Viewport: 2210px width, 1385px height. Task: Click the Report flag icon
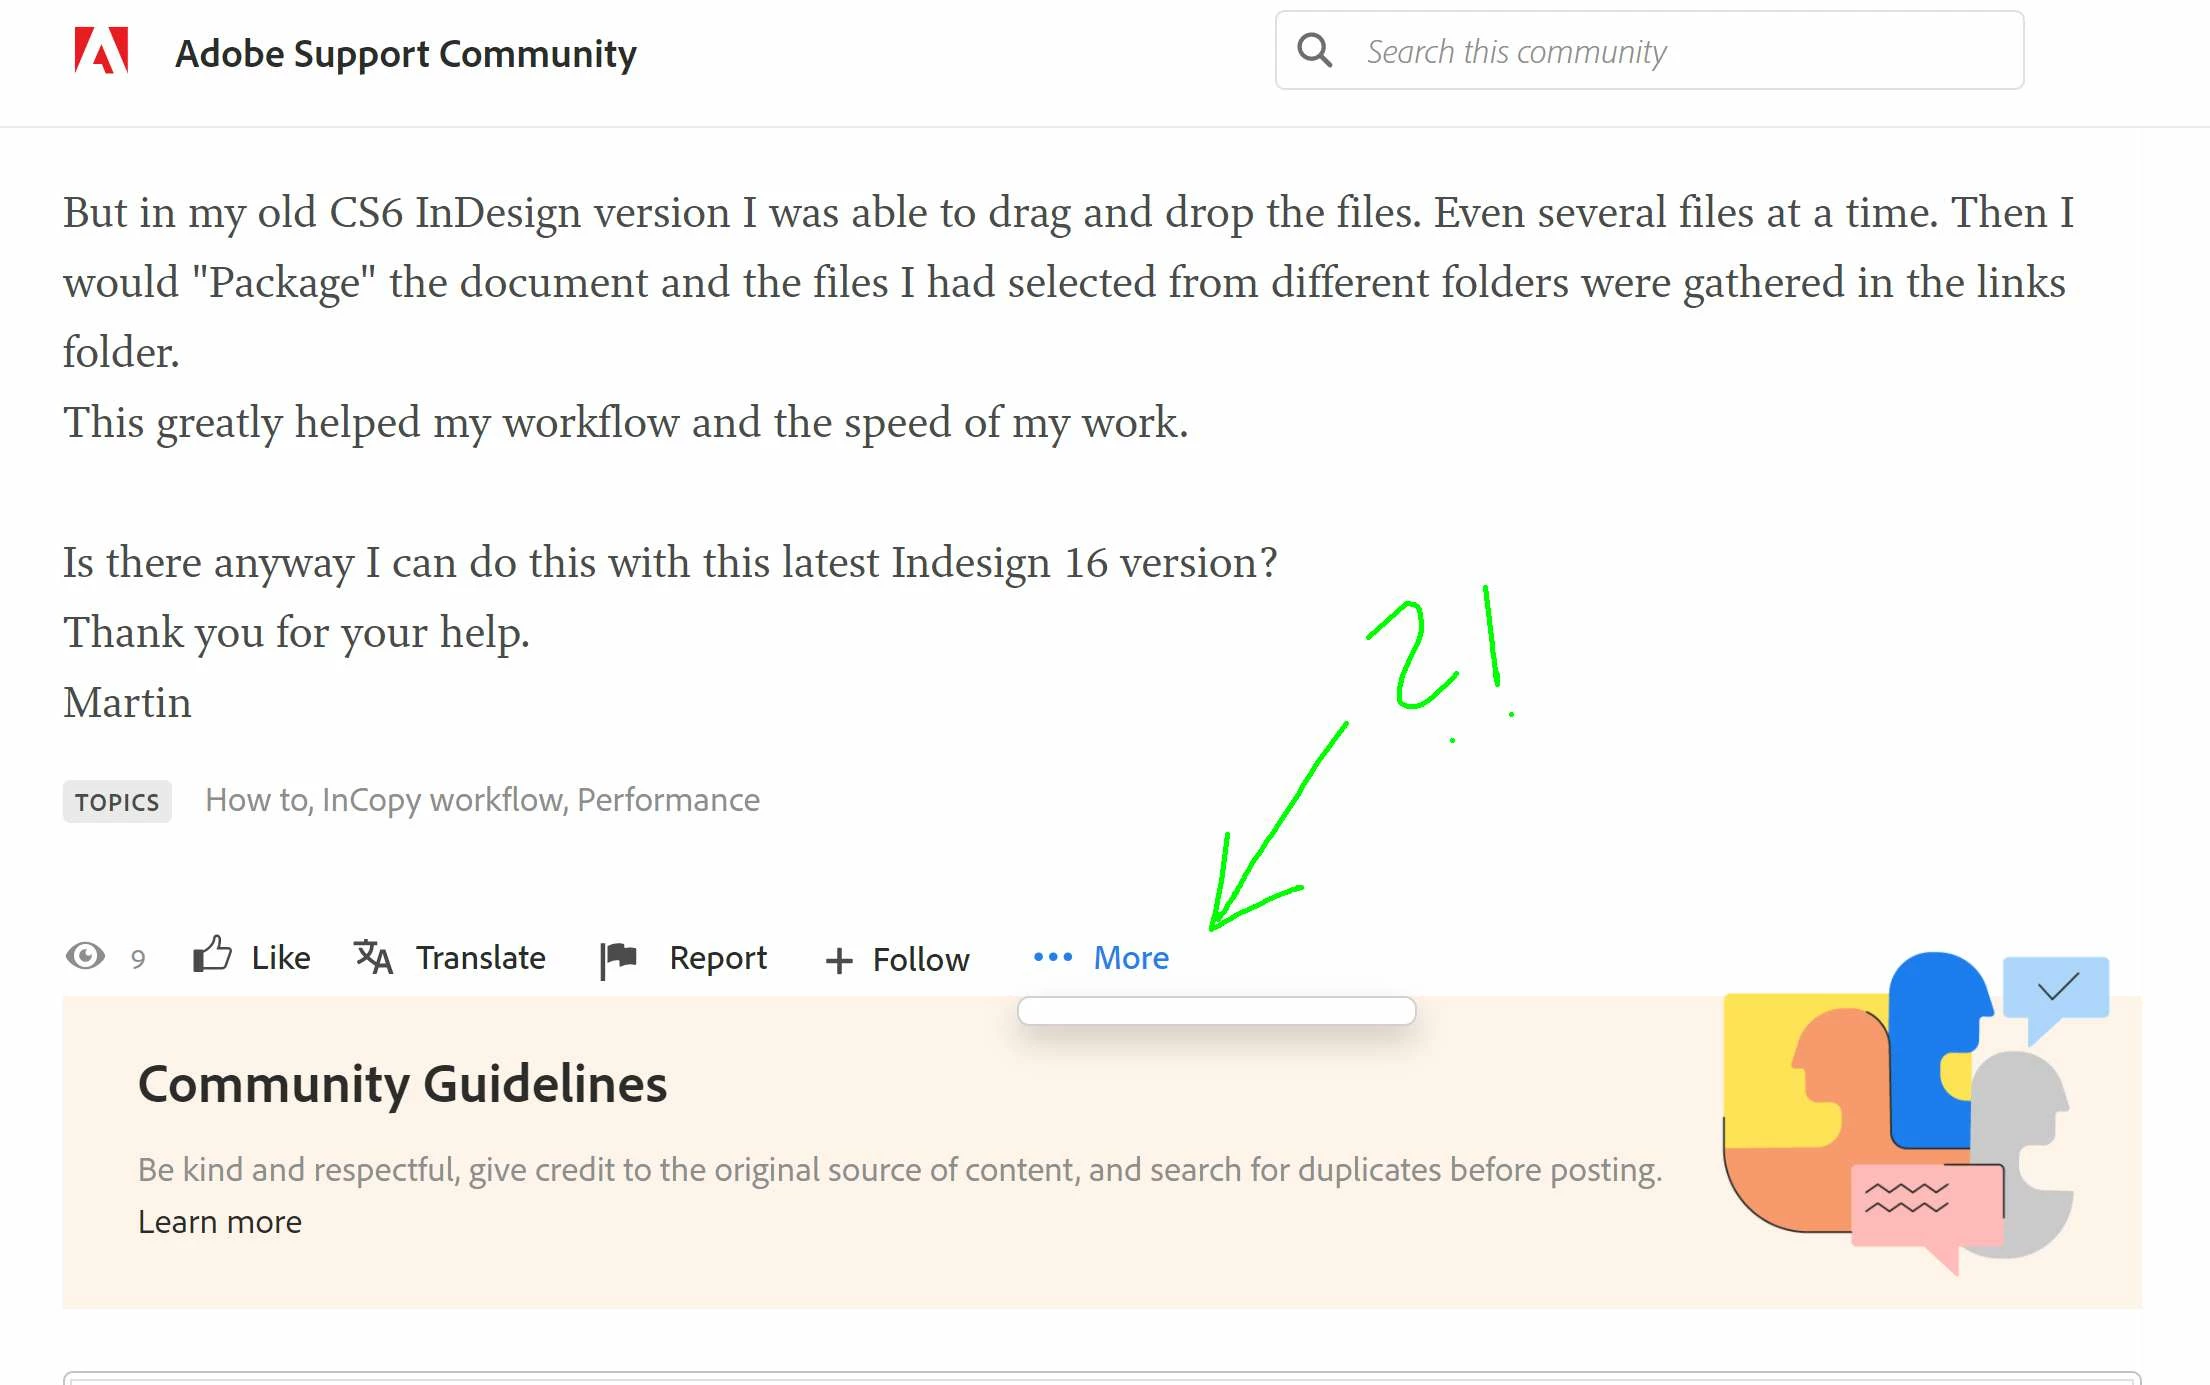(x=618, y=958)
